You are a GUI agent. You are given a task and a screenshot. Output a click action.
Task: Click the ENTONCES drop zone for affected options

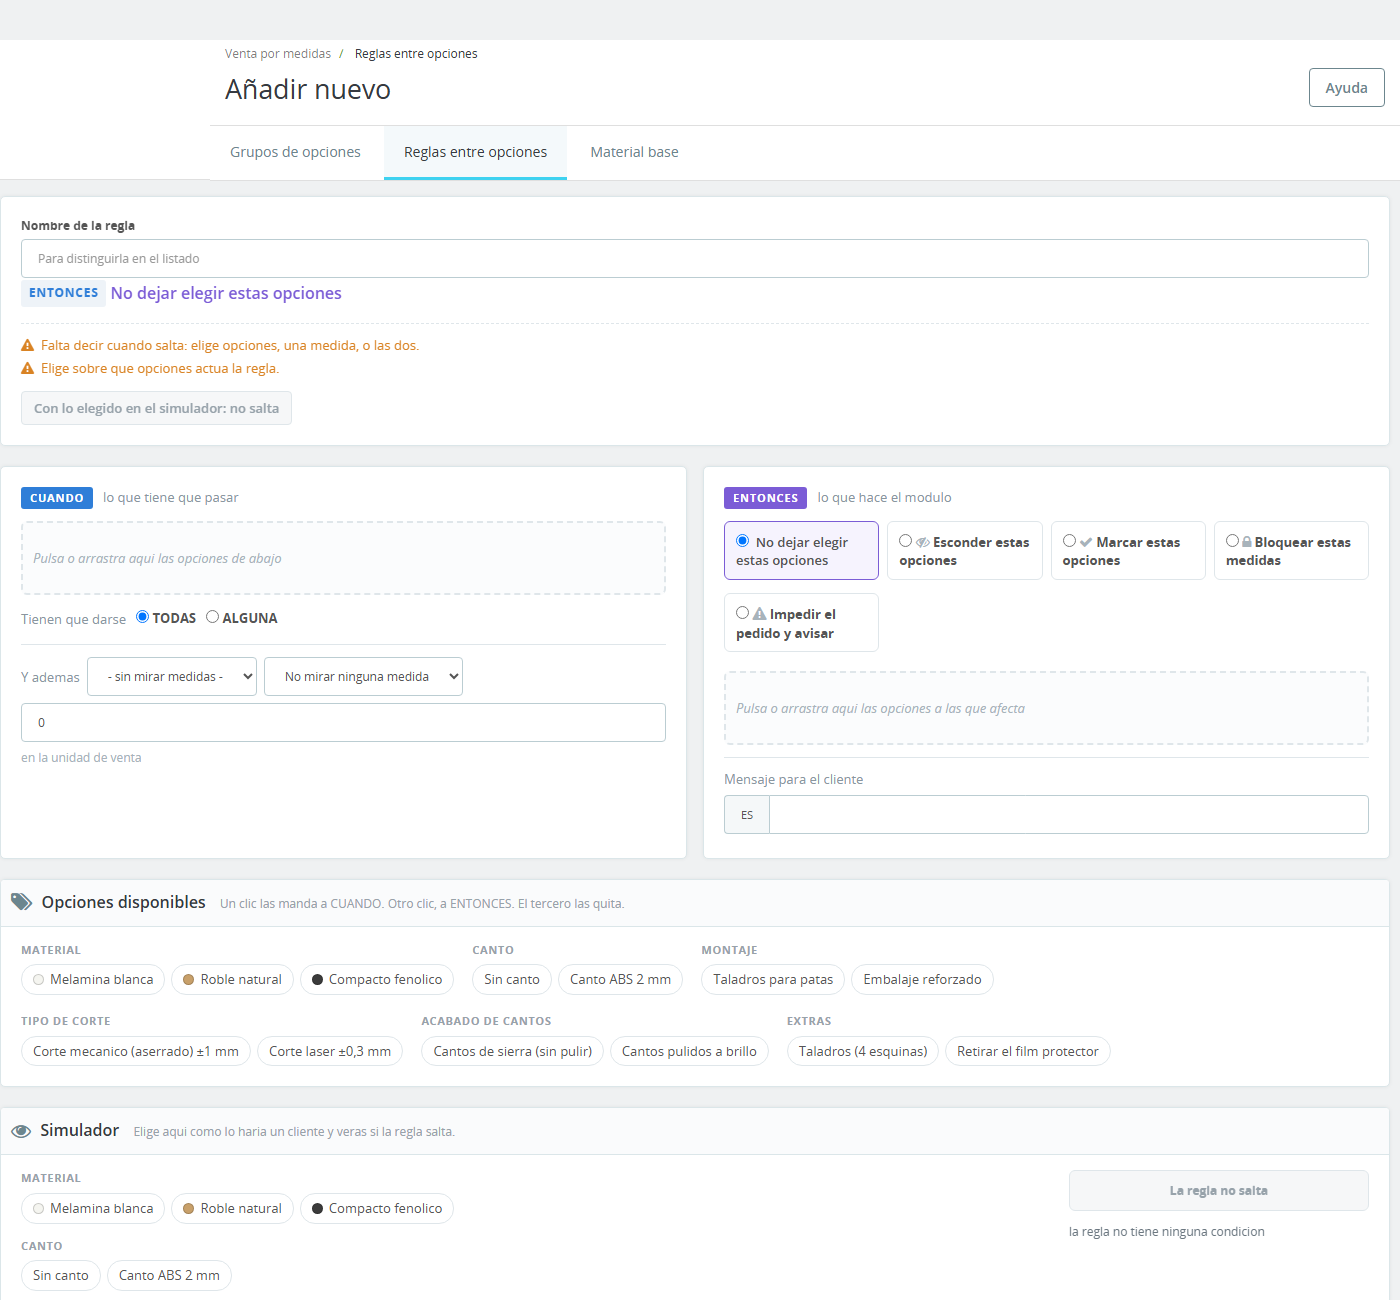(1046, 708)
